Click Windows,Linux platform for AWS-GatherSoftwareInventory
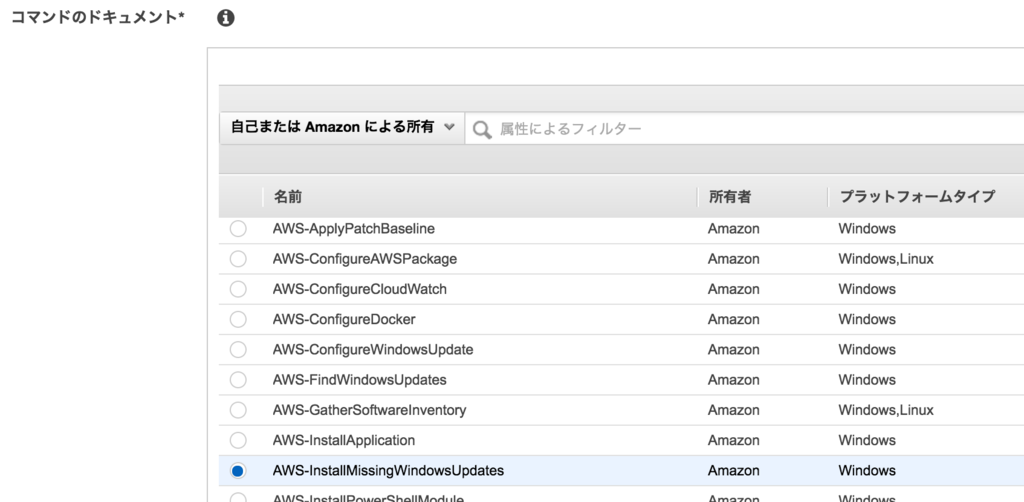 click(886, 410)
